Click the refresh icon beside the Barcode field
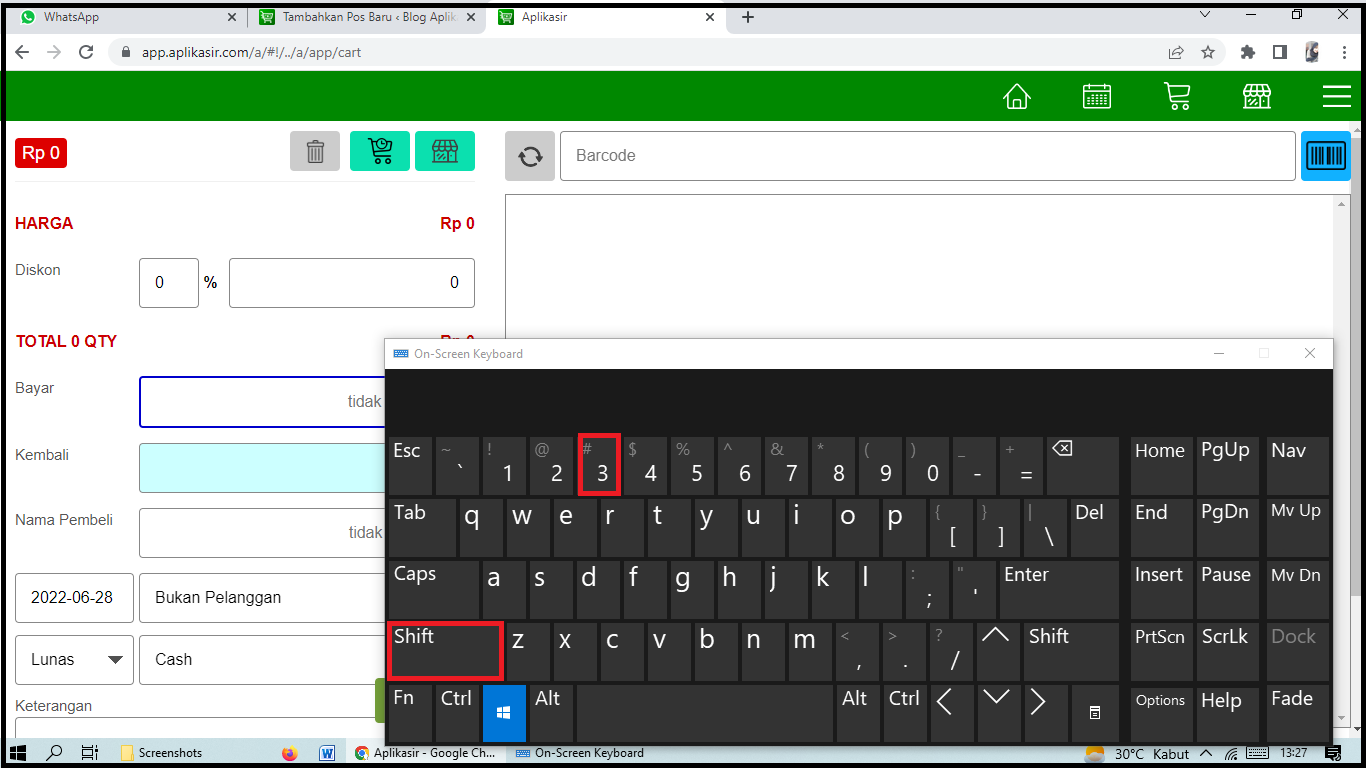Viewport: 1366px width, 768px height. (529, 155)
